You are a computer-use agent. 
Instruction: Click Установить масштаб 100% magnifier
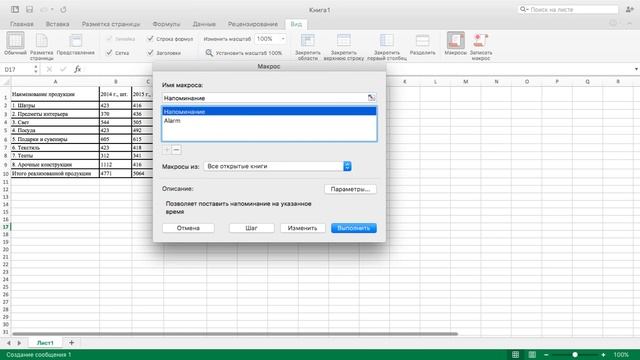click(x=209, y=53)
